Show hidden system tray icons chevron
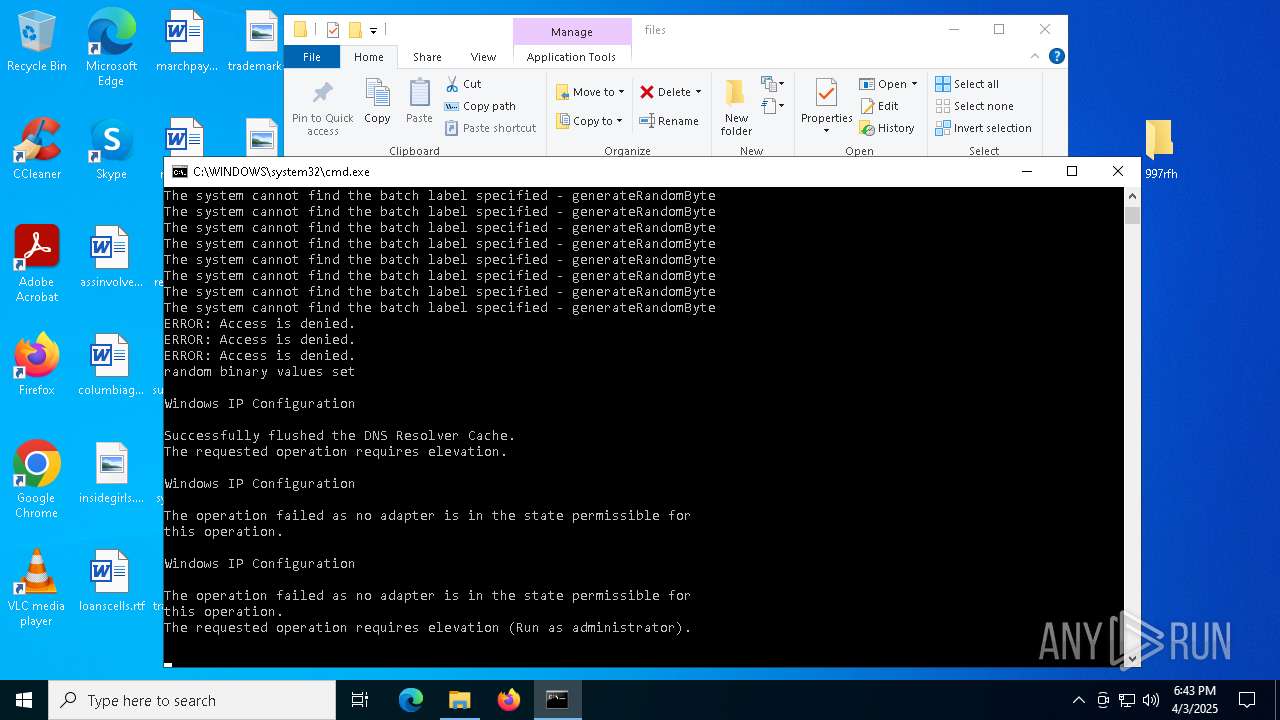Viewport: 1280px width, 720px height. [x=1078, y=700]
